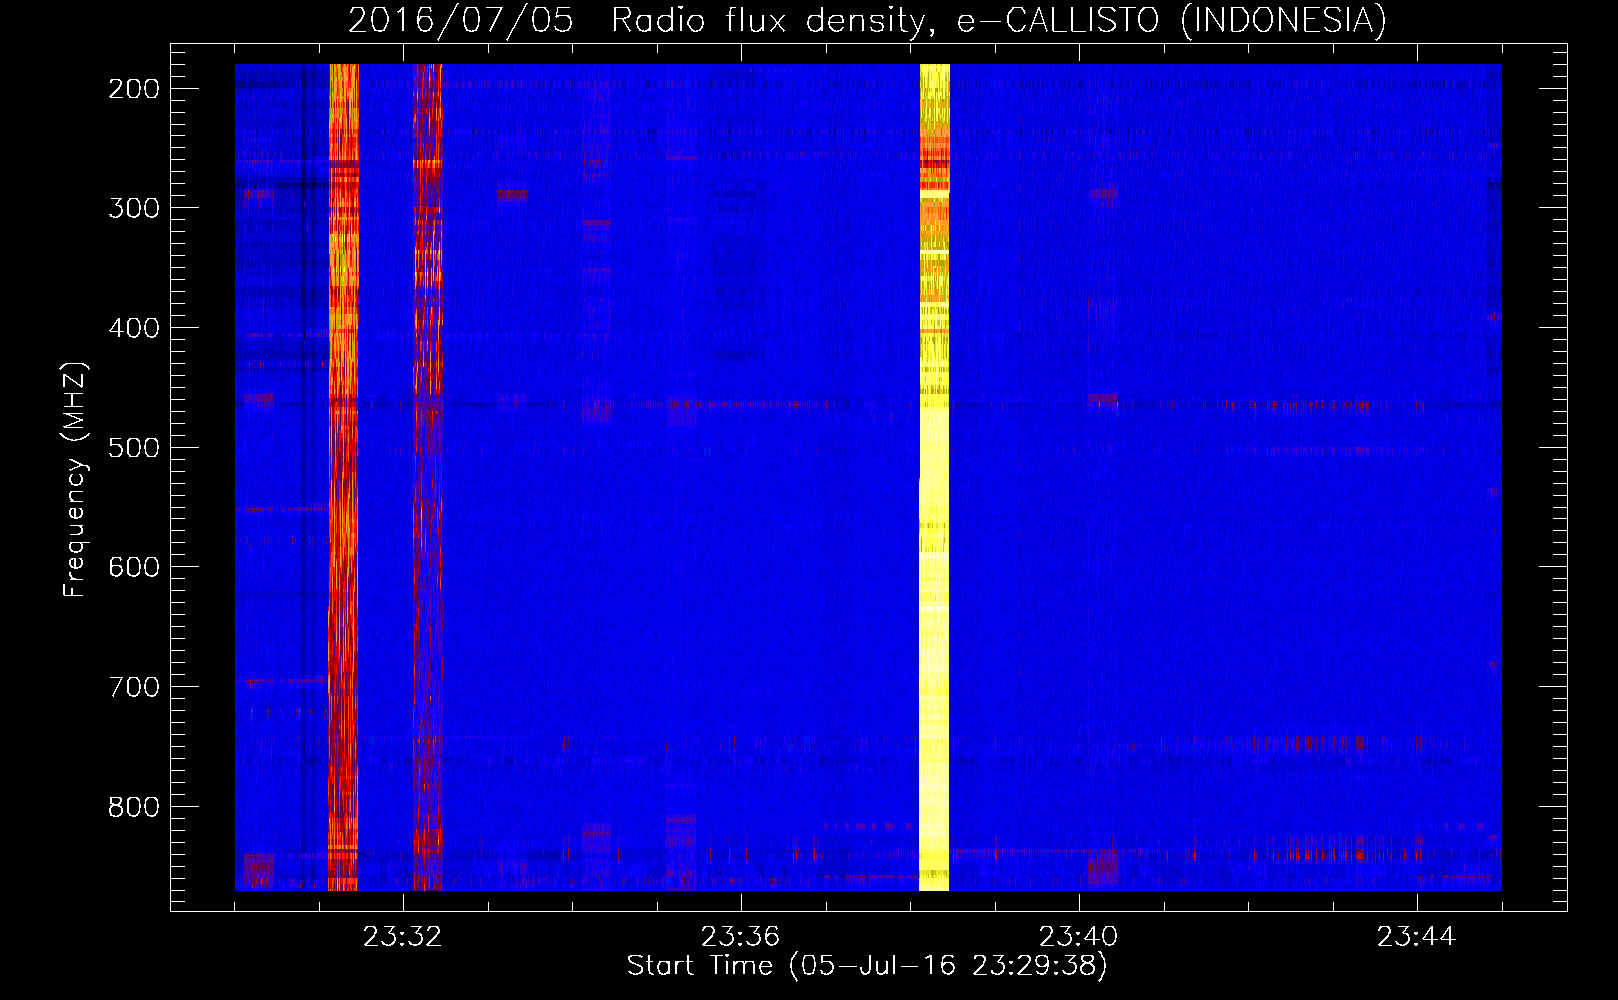Click the 23:40 time tick label
1618x1000 pixels.
click(x=1078, y=937)
